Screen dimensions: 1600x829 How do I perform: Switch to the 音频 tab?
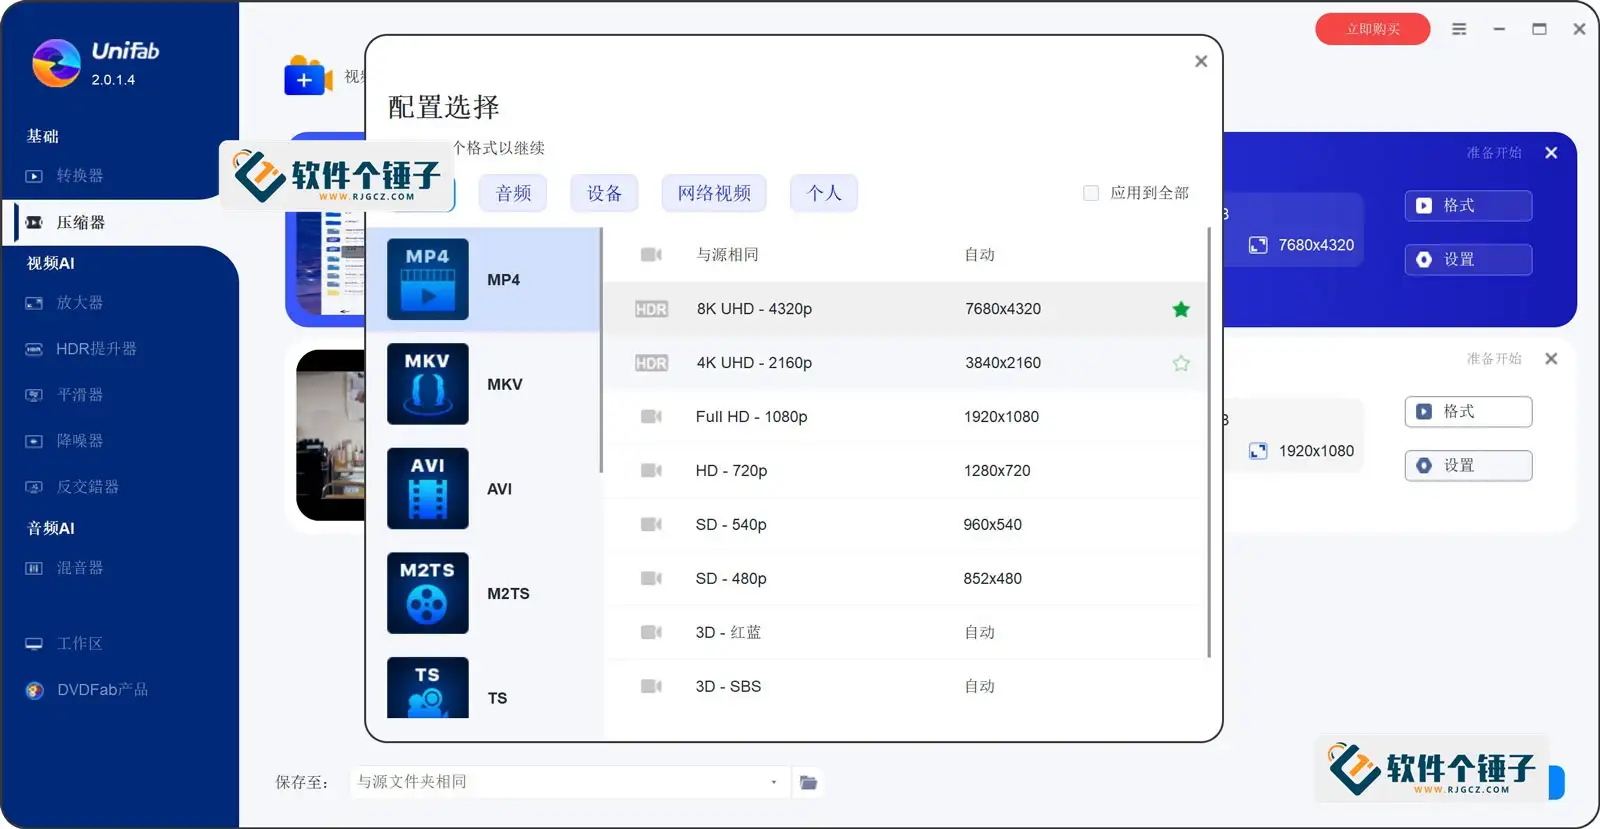click(x=513, y=193)
